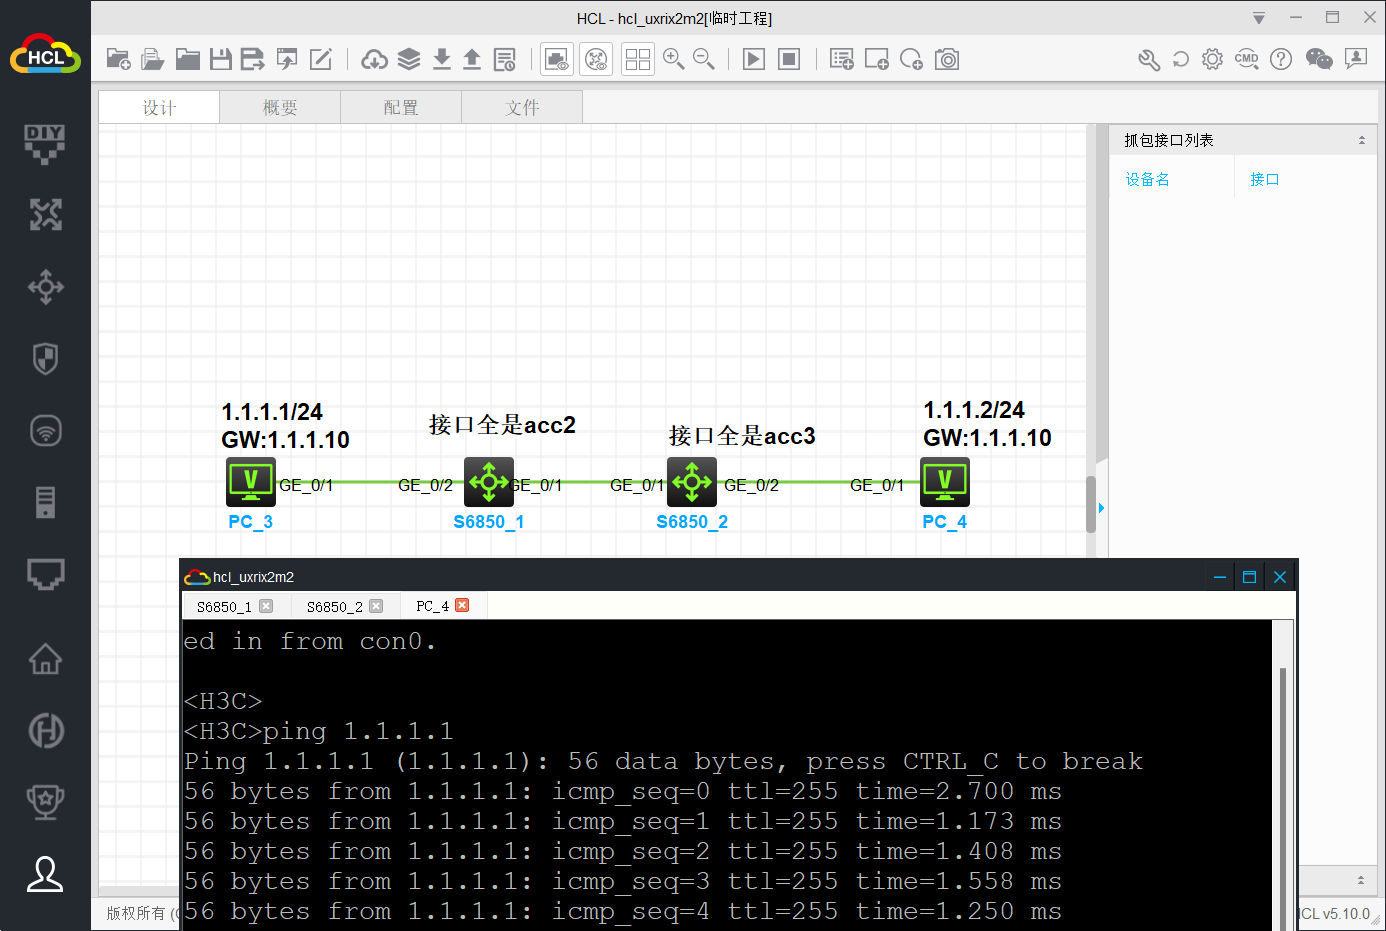
Task: Click the stop all devices button
Action: coord(789,60)
